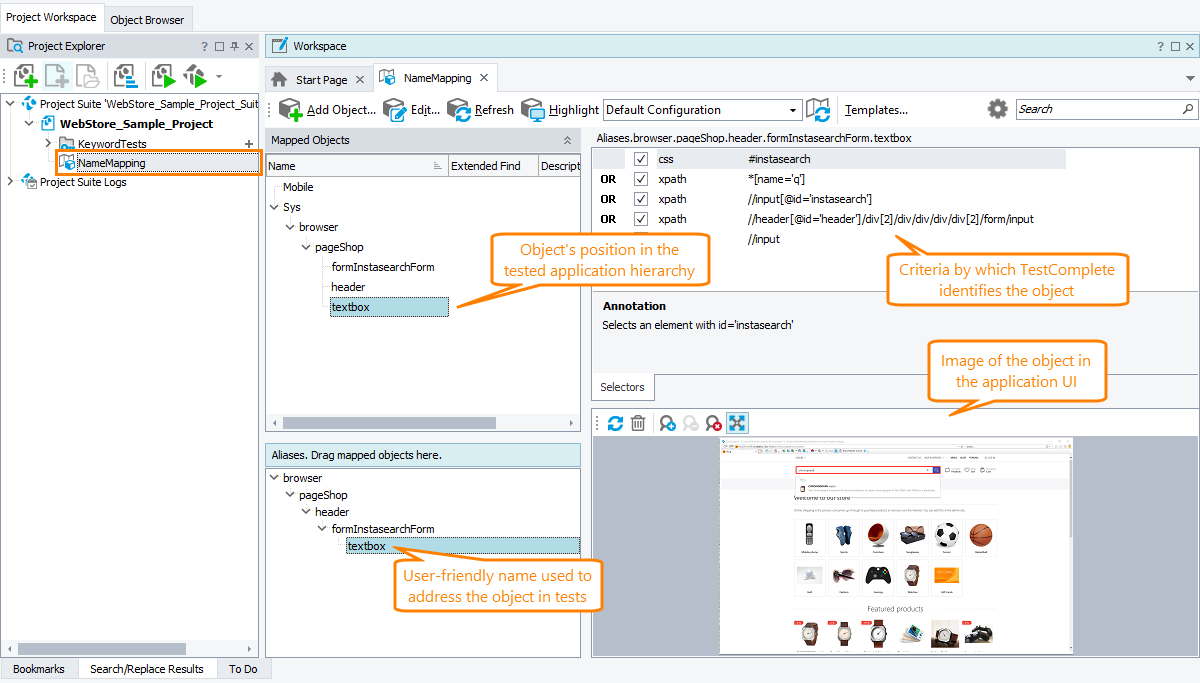Refresh the stored object image

click(x=615, y=422)
